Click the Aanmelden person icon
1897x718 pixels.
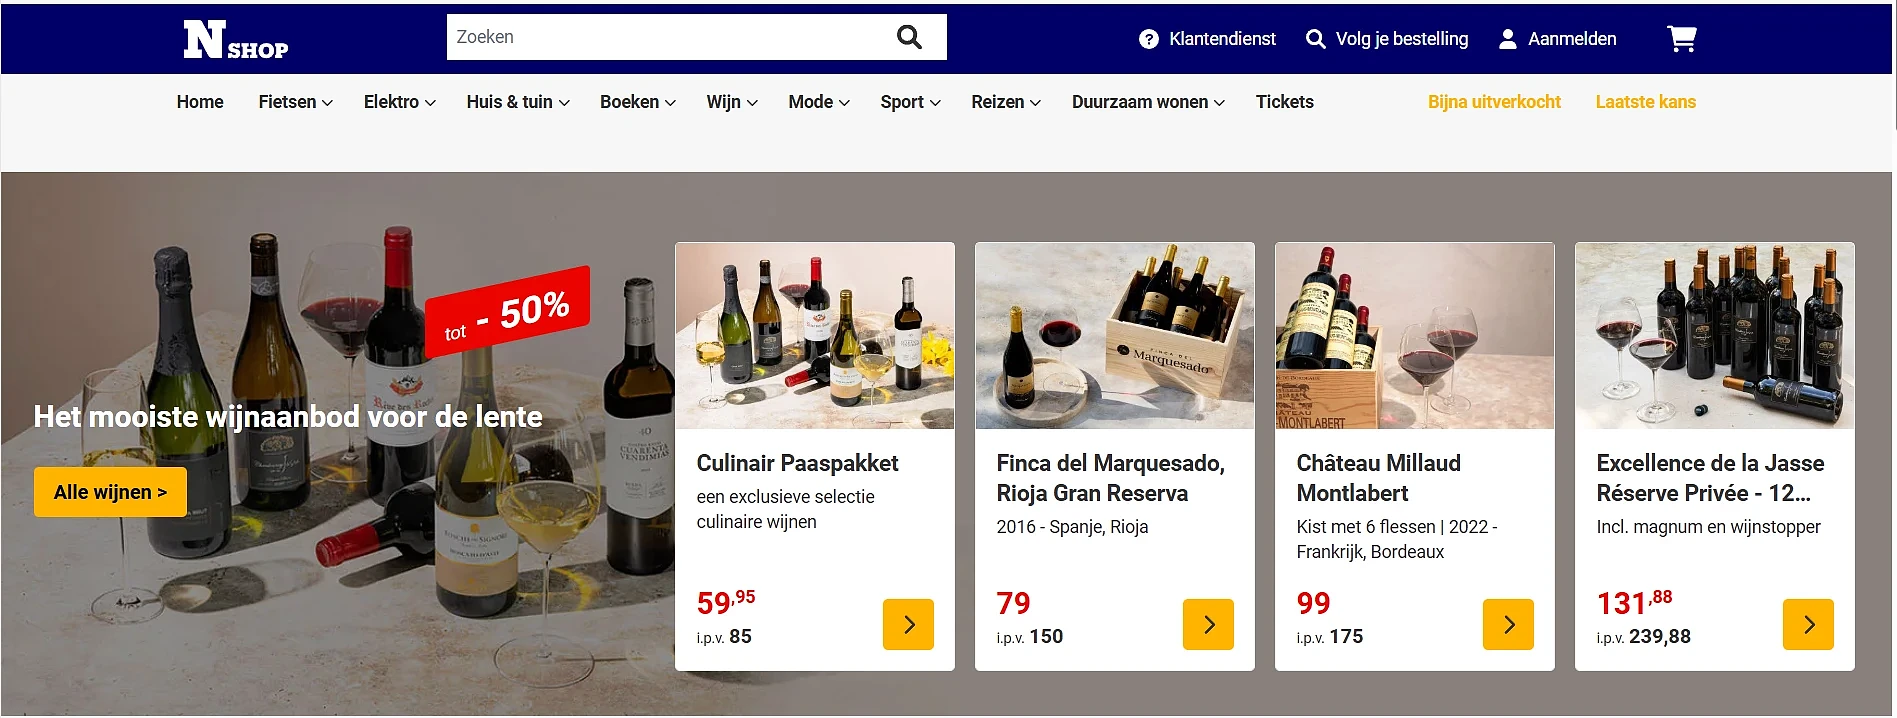tap(1507, 39)
